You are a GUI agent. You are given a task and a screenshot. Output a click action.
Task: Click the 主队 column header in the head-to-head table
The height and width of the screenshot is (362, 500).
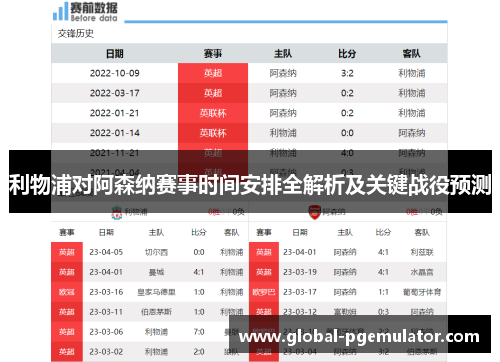pos(283,53)
